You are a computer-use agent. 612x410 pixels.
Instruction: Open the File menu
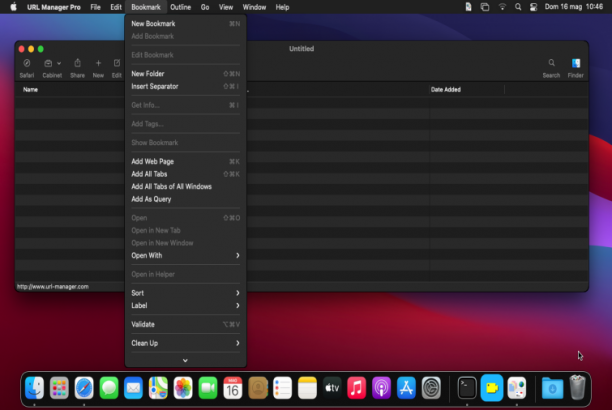(95, 7)
